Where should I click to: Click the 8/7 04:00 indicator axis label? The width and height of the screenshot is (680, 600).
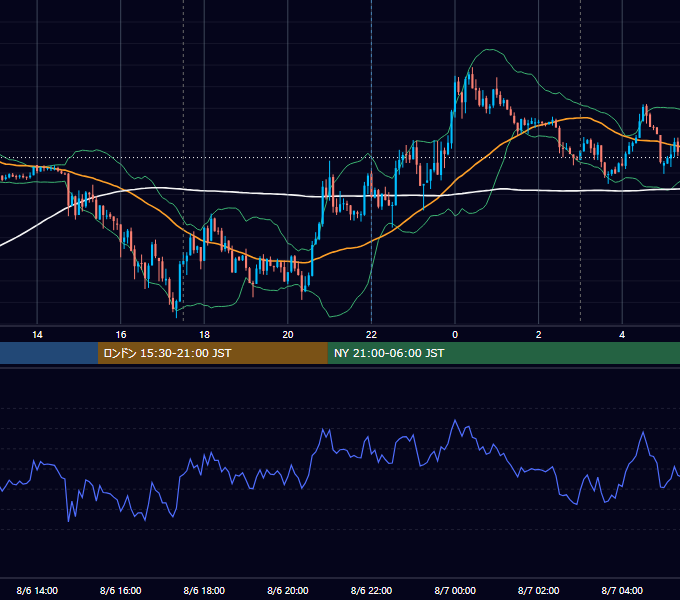pyautogui.click(x=622, y=590)
